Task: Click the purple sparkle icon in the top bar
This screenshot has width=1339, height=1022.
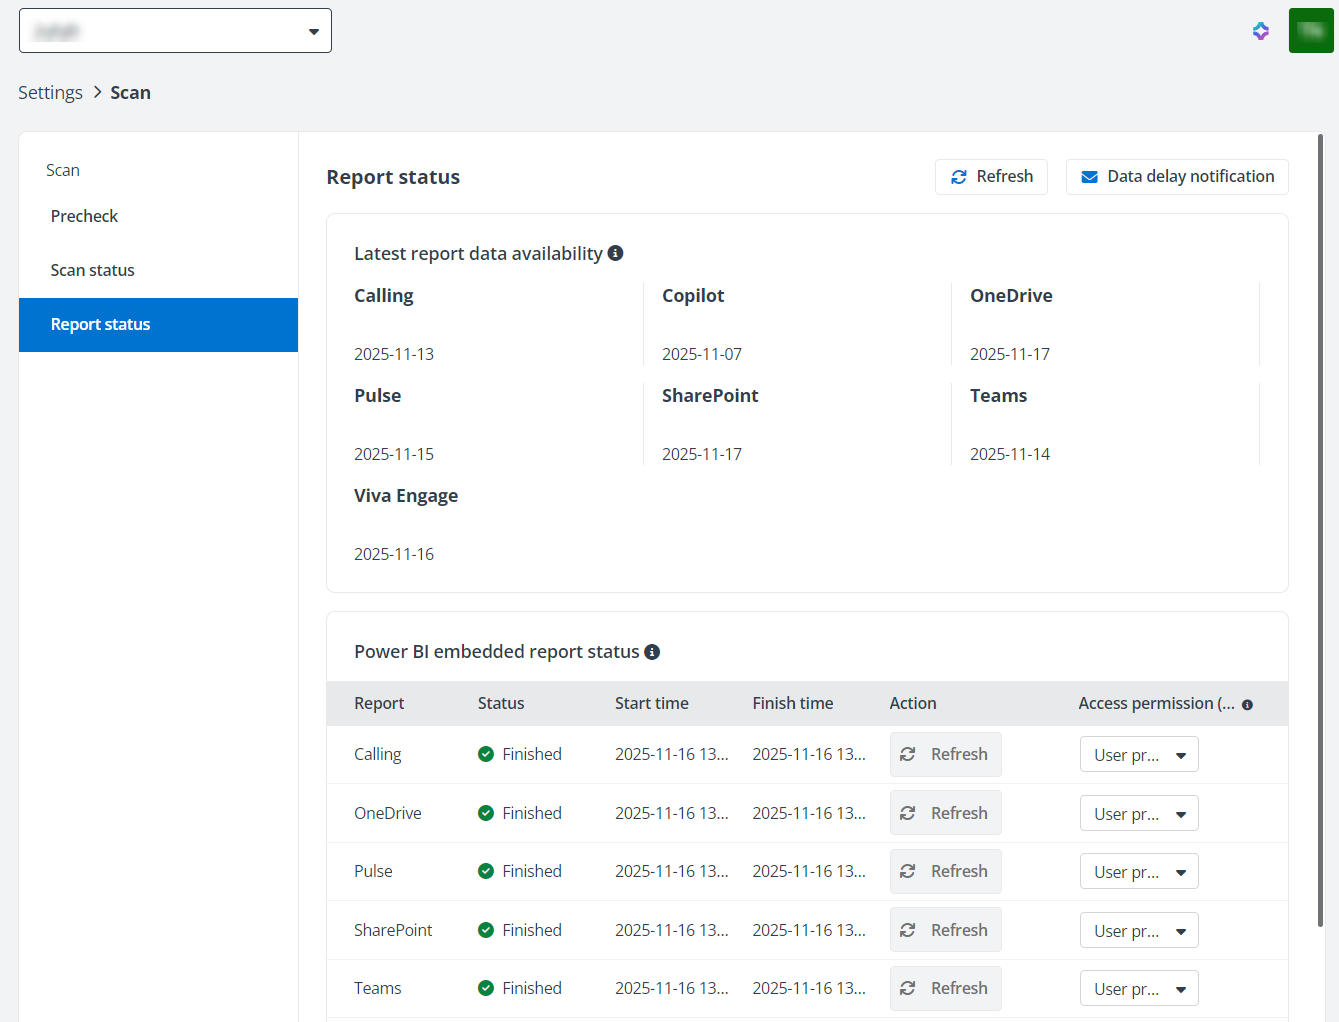Action: (x=1261, y=31)
